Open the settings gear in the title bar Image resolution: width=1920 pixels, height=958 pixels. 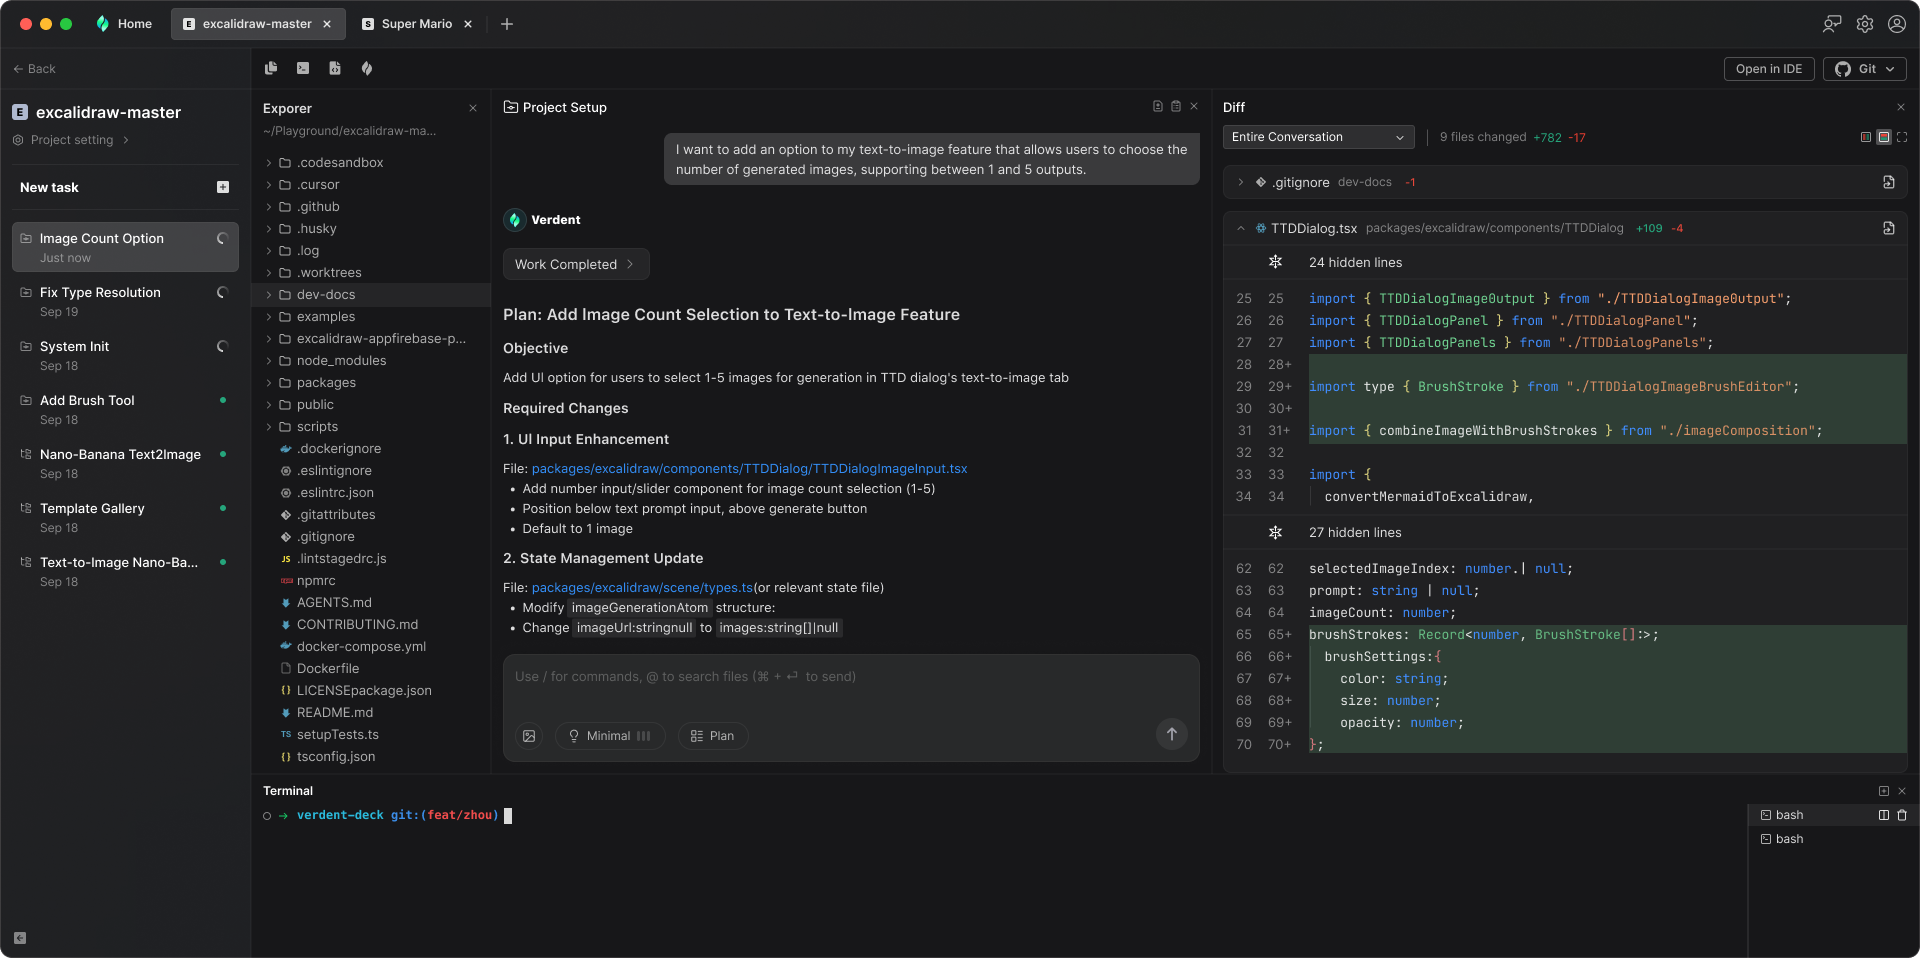(1865, 24)
